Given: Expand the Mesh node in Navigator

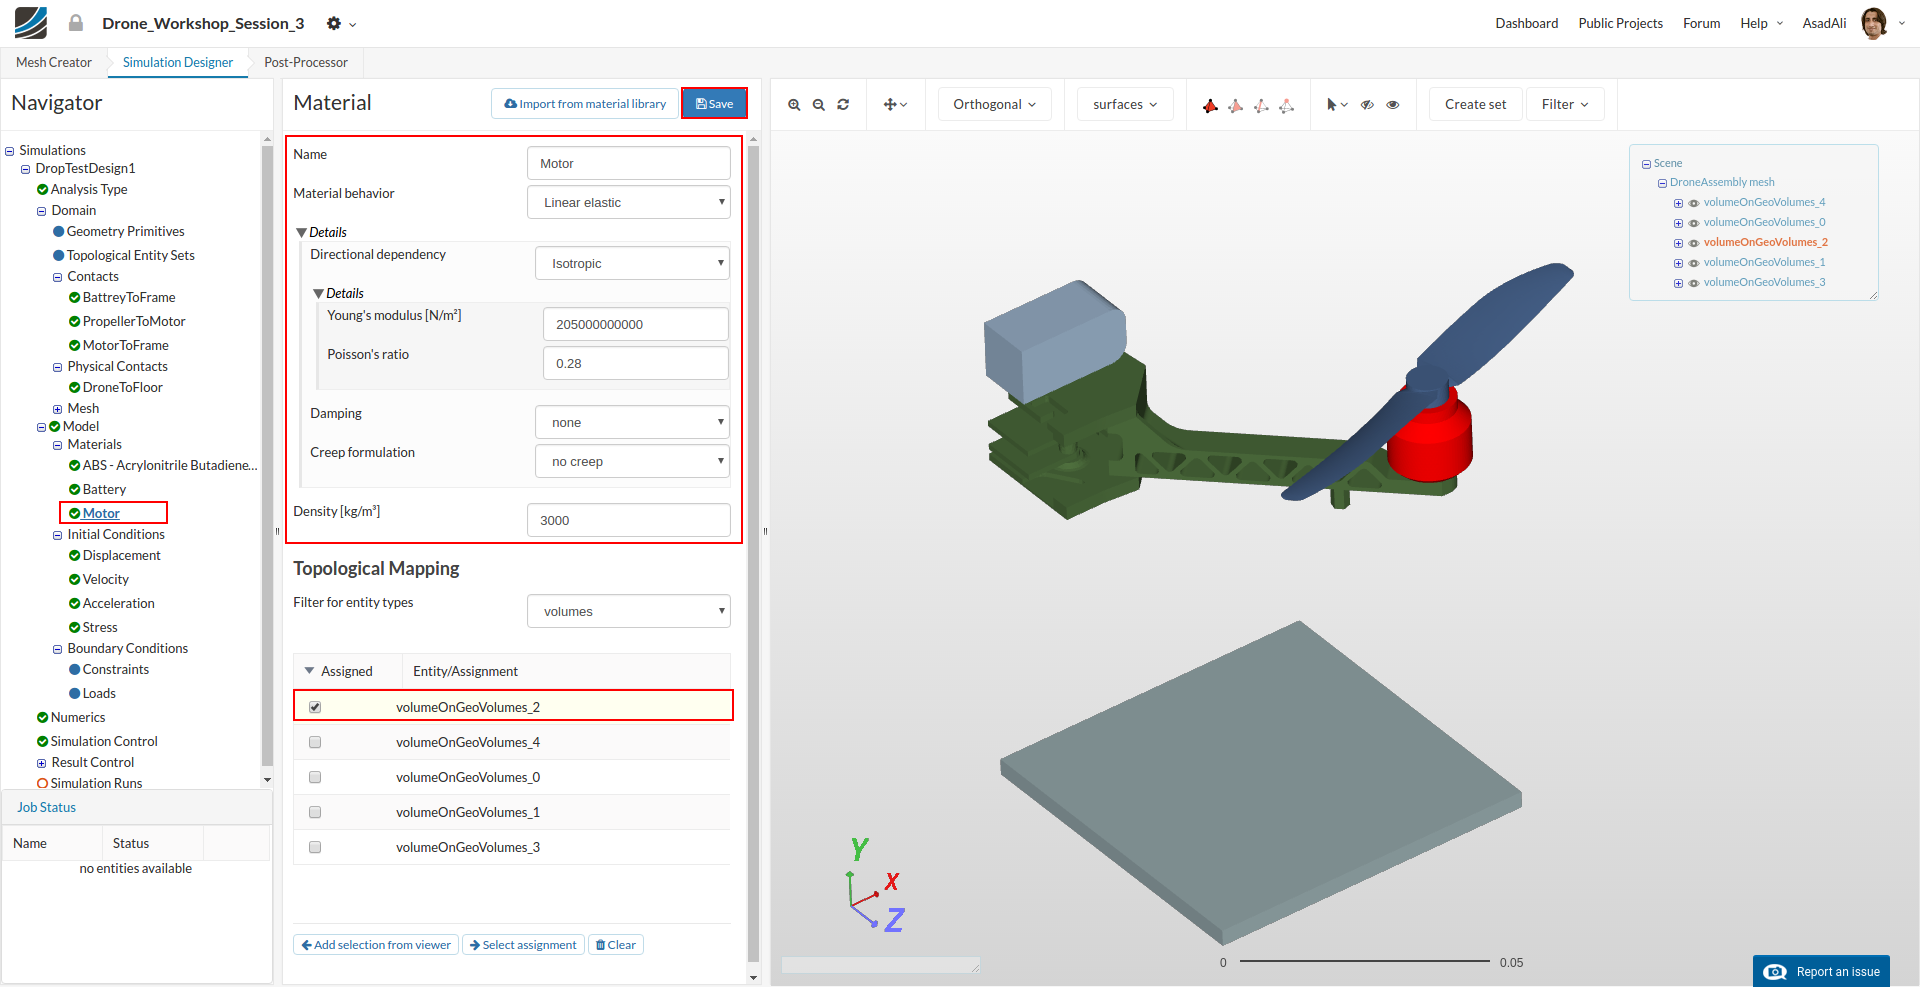Looking at the screenshot, I should coord(57,409).
